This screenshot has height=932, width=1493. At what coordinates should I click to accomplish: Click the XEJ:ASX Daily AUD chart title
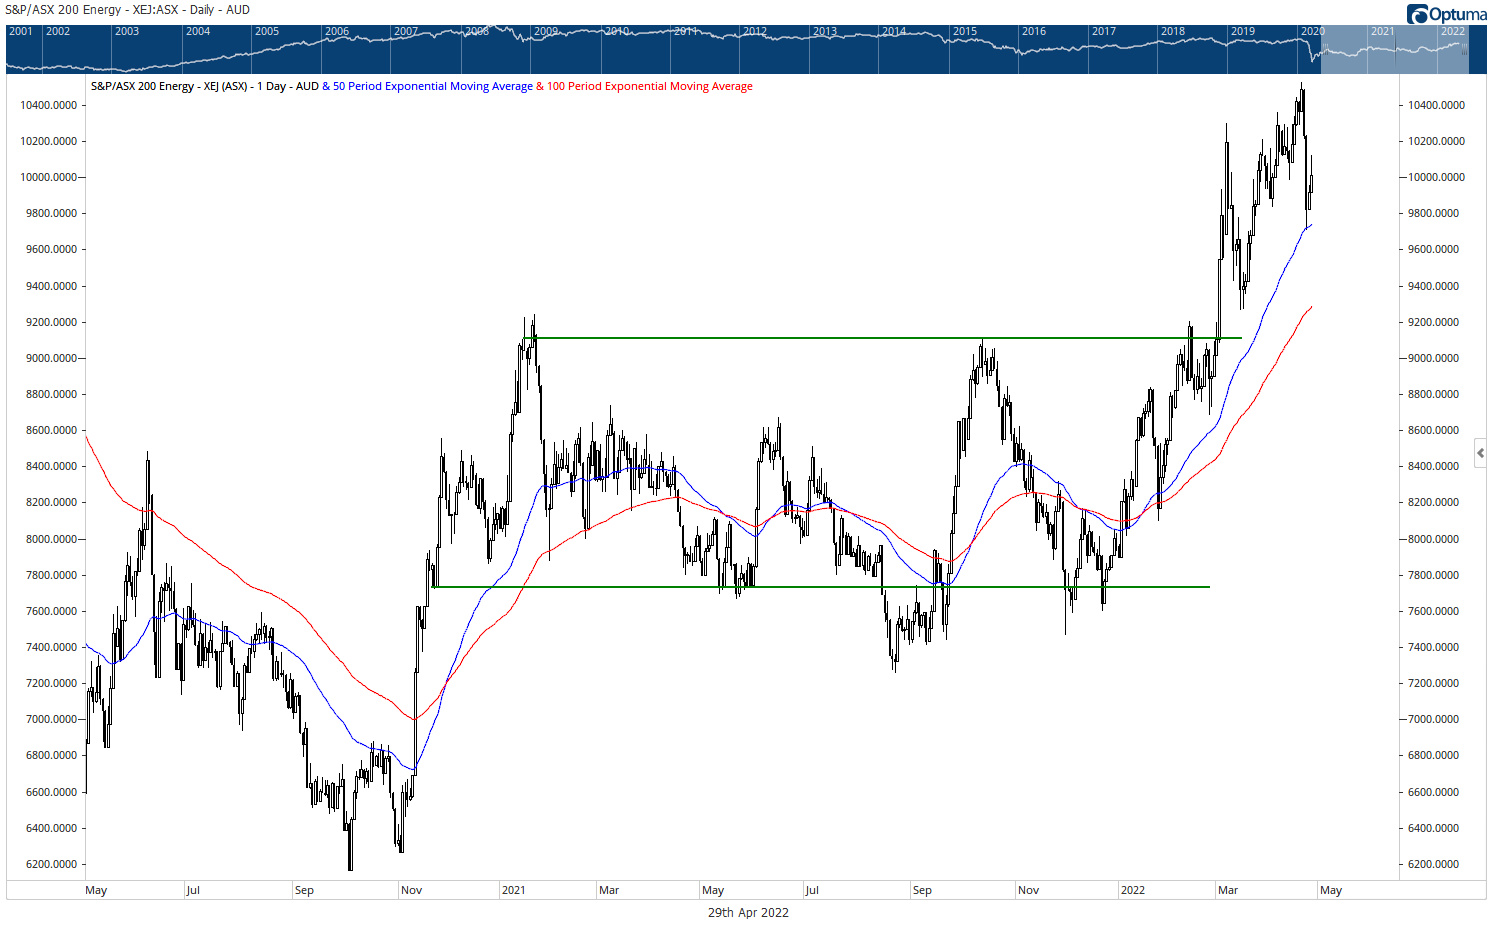coord(127,10)
